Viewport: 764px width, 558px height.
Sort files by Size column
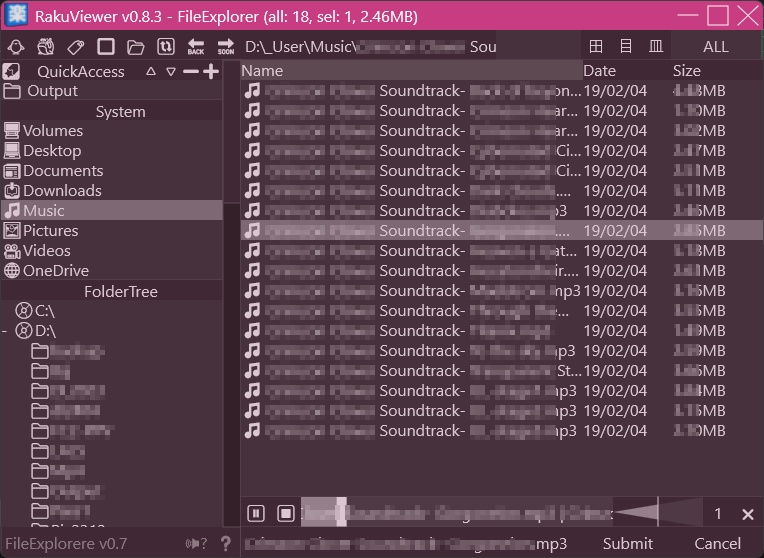(x=716, y=71)
